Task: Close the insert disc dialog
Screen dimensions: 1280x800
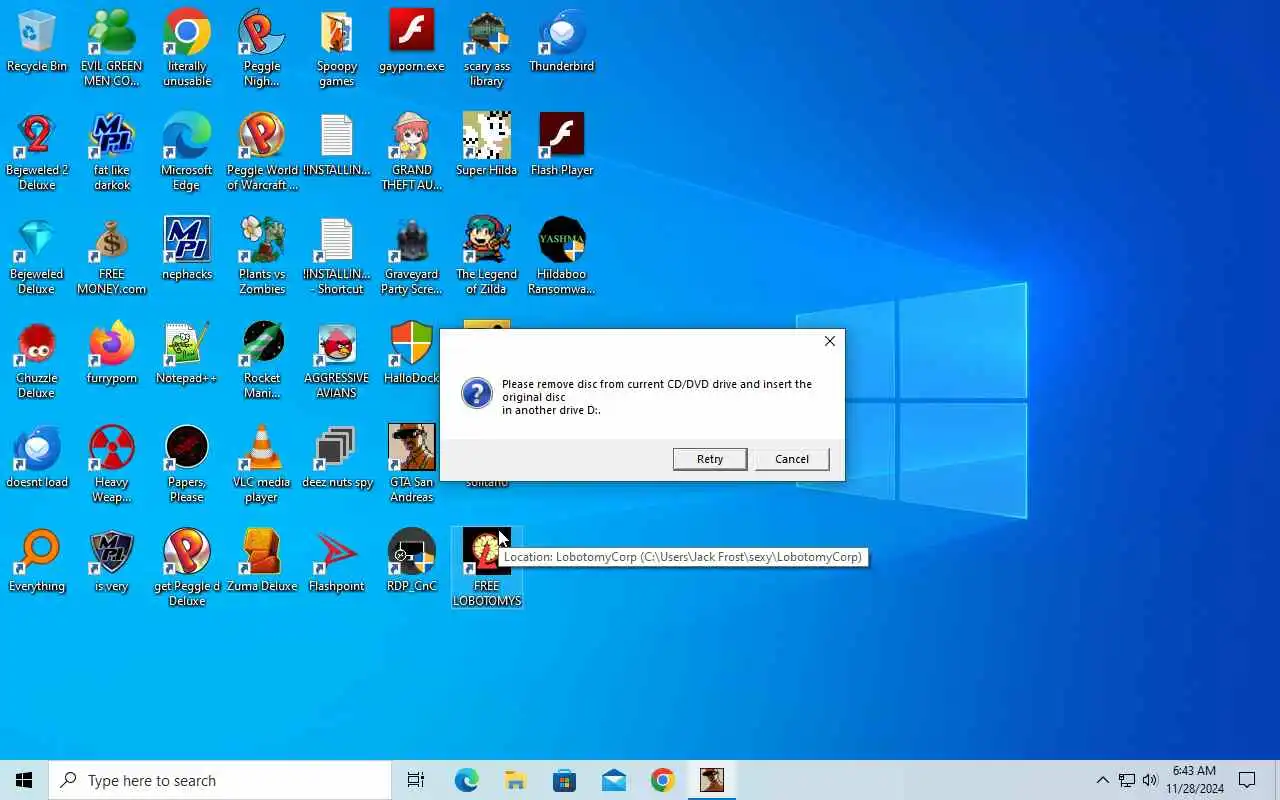Action: point(829,341)
